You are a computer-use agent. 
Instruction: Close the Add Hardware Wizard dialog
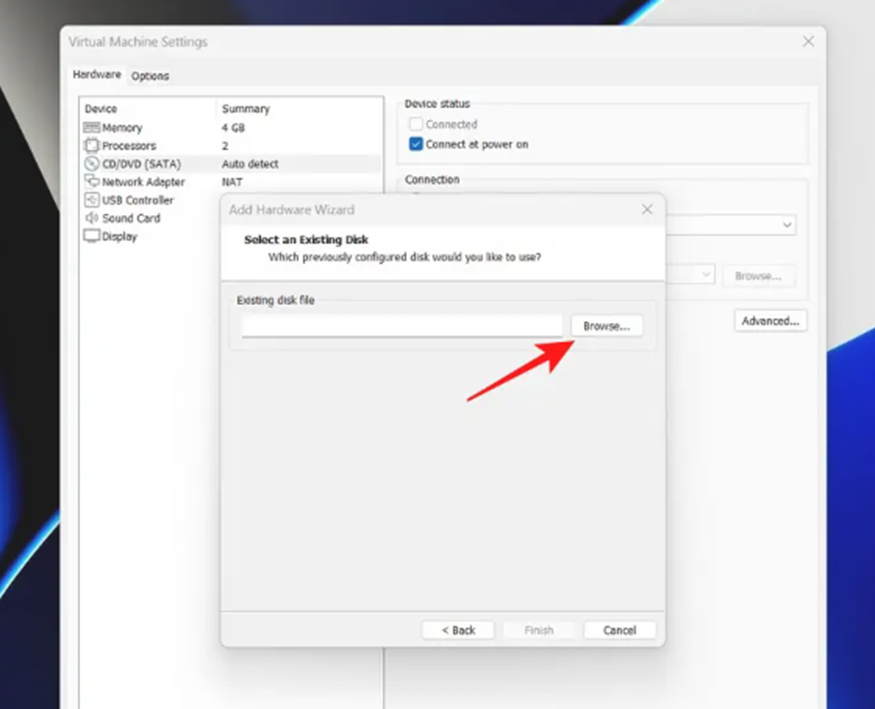coord(647,209)
